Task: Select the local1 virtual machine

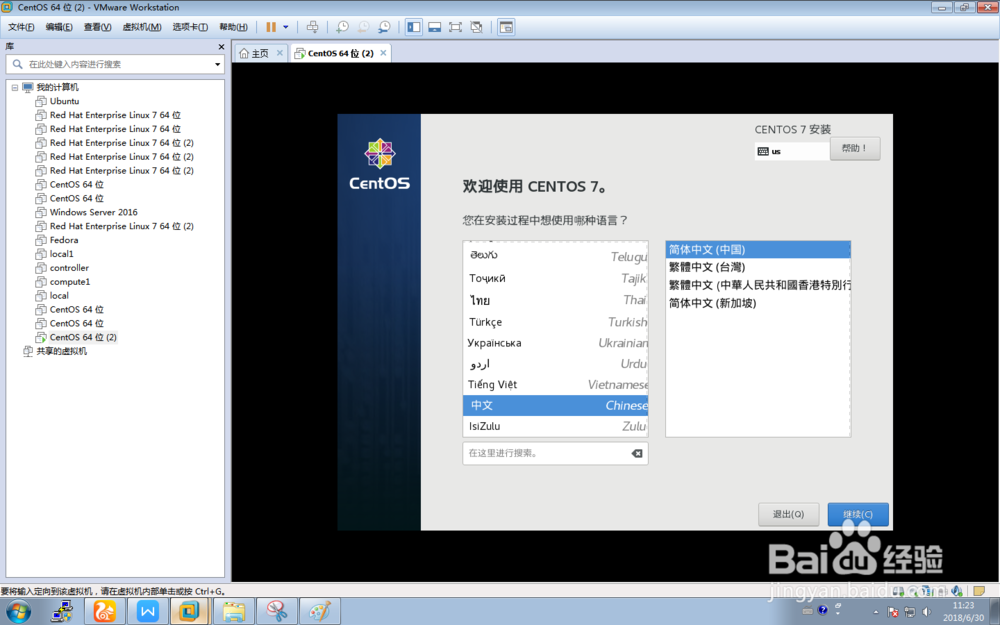Action: (x=61, y=254)
